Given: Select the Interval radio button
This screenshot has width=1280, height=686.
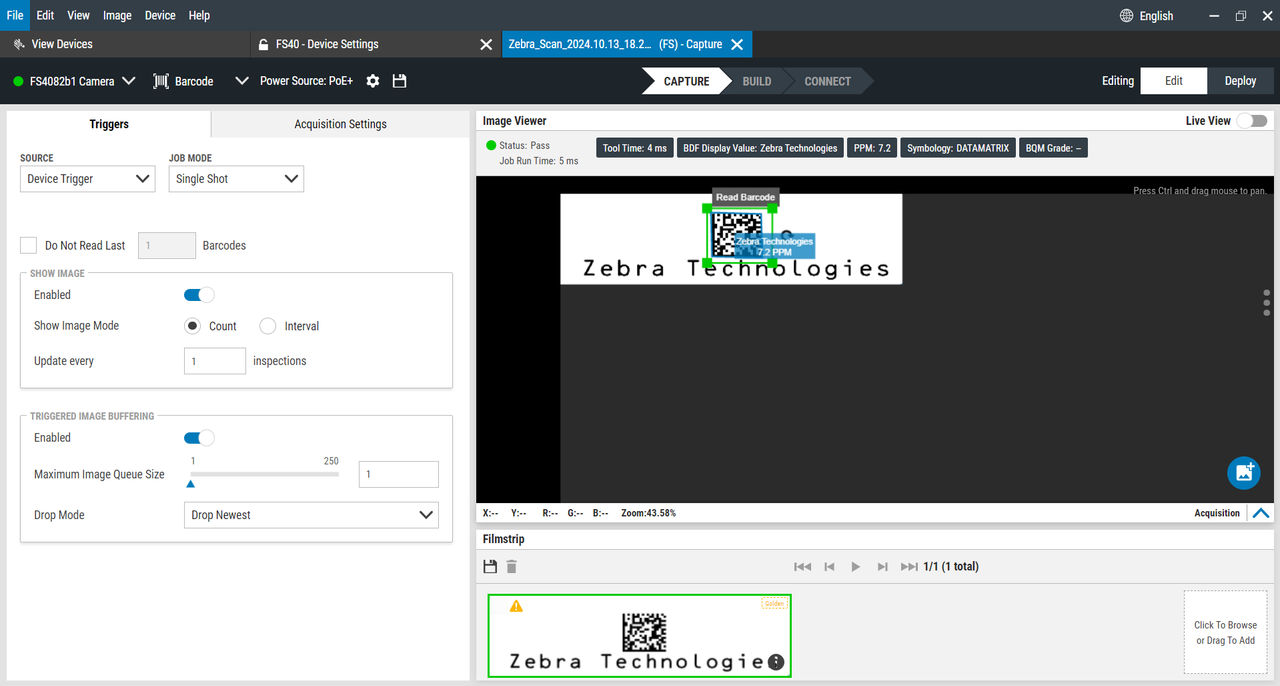Looking at the screenshot, I should pos(267,326).
